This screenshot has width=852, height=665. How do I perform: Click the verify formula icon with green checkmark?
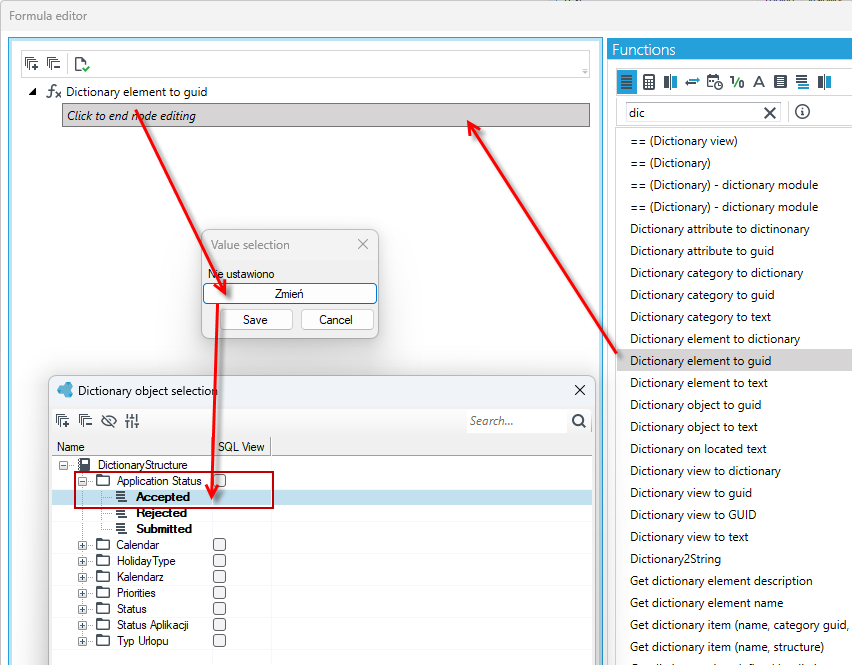click(x=82, y=64)
